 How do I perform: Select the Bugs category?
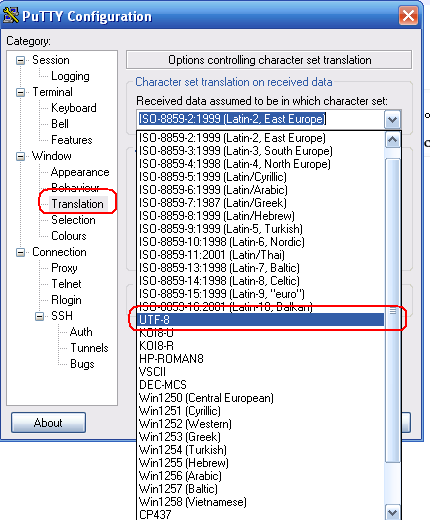pos(82,364)
